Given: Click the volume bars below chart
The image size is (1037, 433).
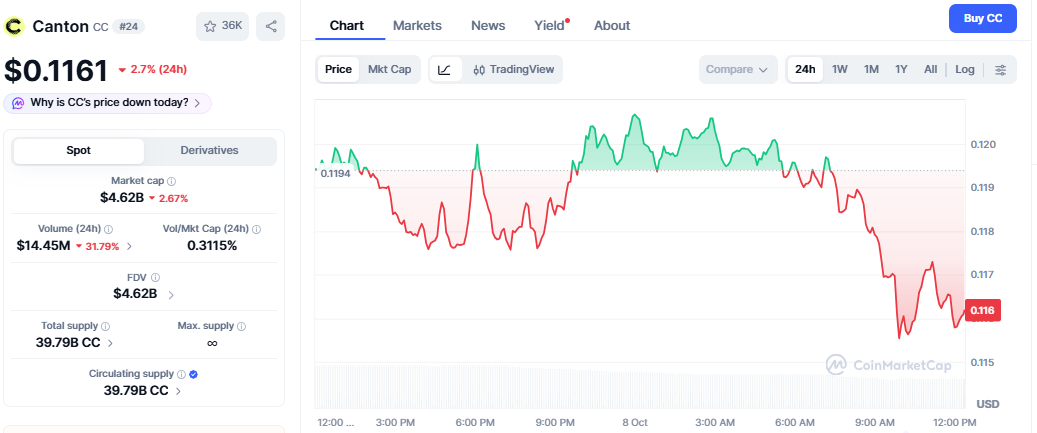Looking at the screenshot, I should point(640,385).
